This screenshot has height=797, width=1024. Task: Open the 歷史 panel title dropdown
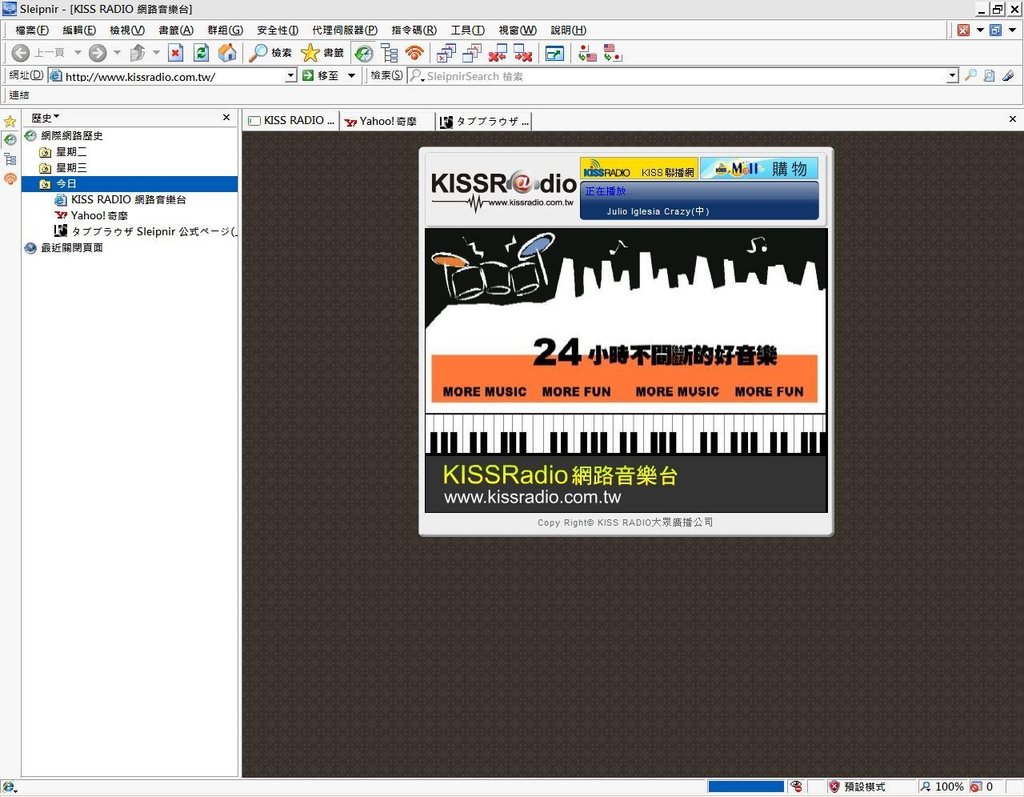(46, 118)
